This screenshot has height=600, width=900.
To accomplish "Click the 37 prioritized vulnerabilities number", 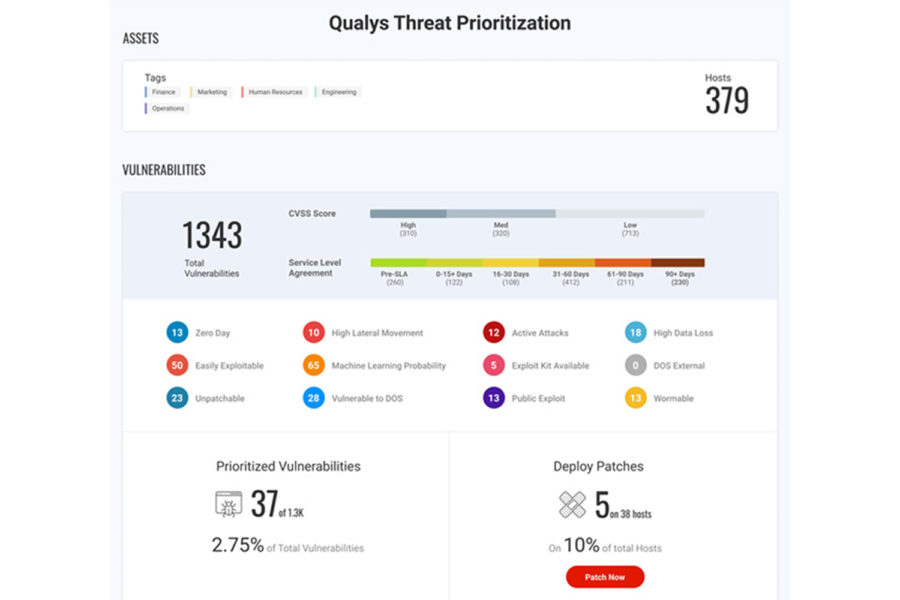I will tap(265, 504).
